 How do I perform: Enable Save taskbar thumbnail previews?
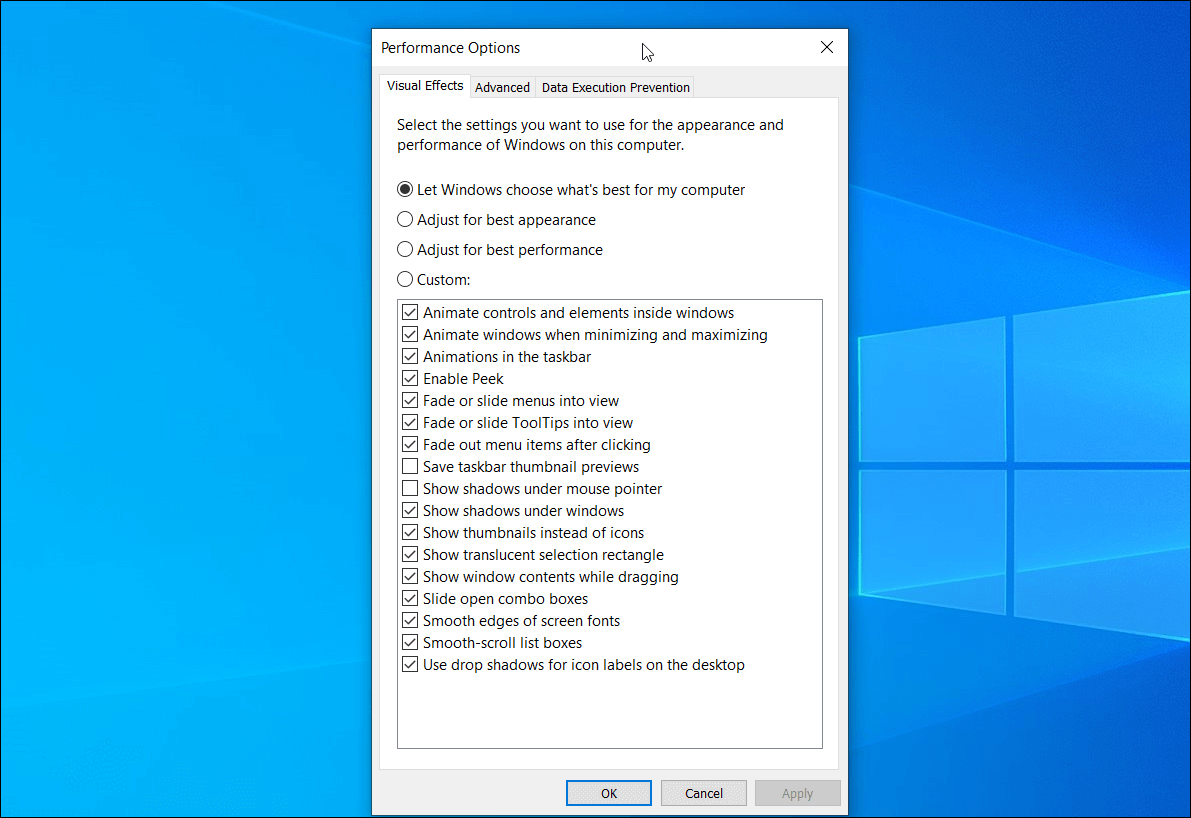click(x=410, y=466)
